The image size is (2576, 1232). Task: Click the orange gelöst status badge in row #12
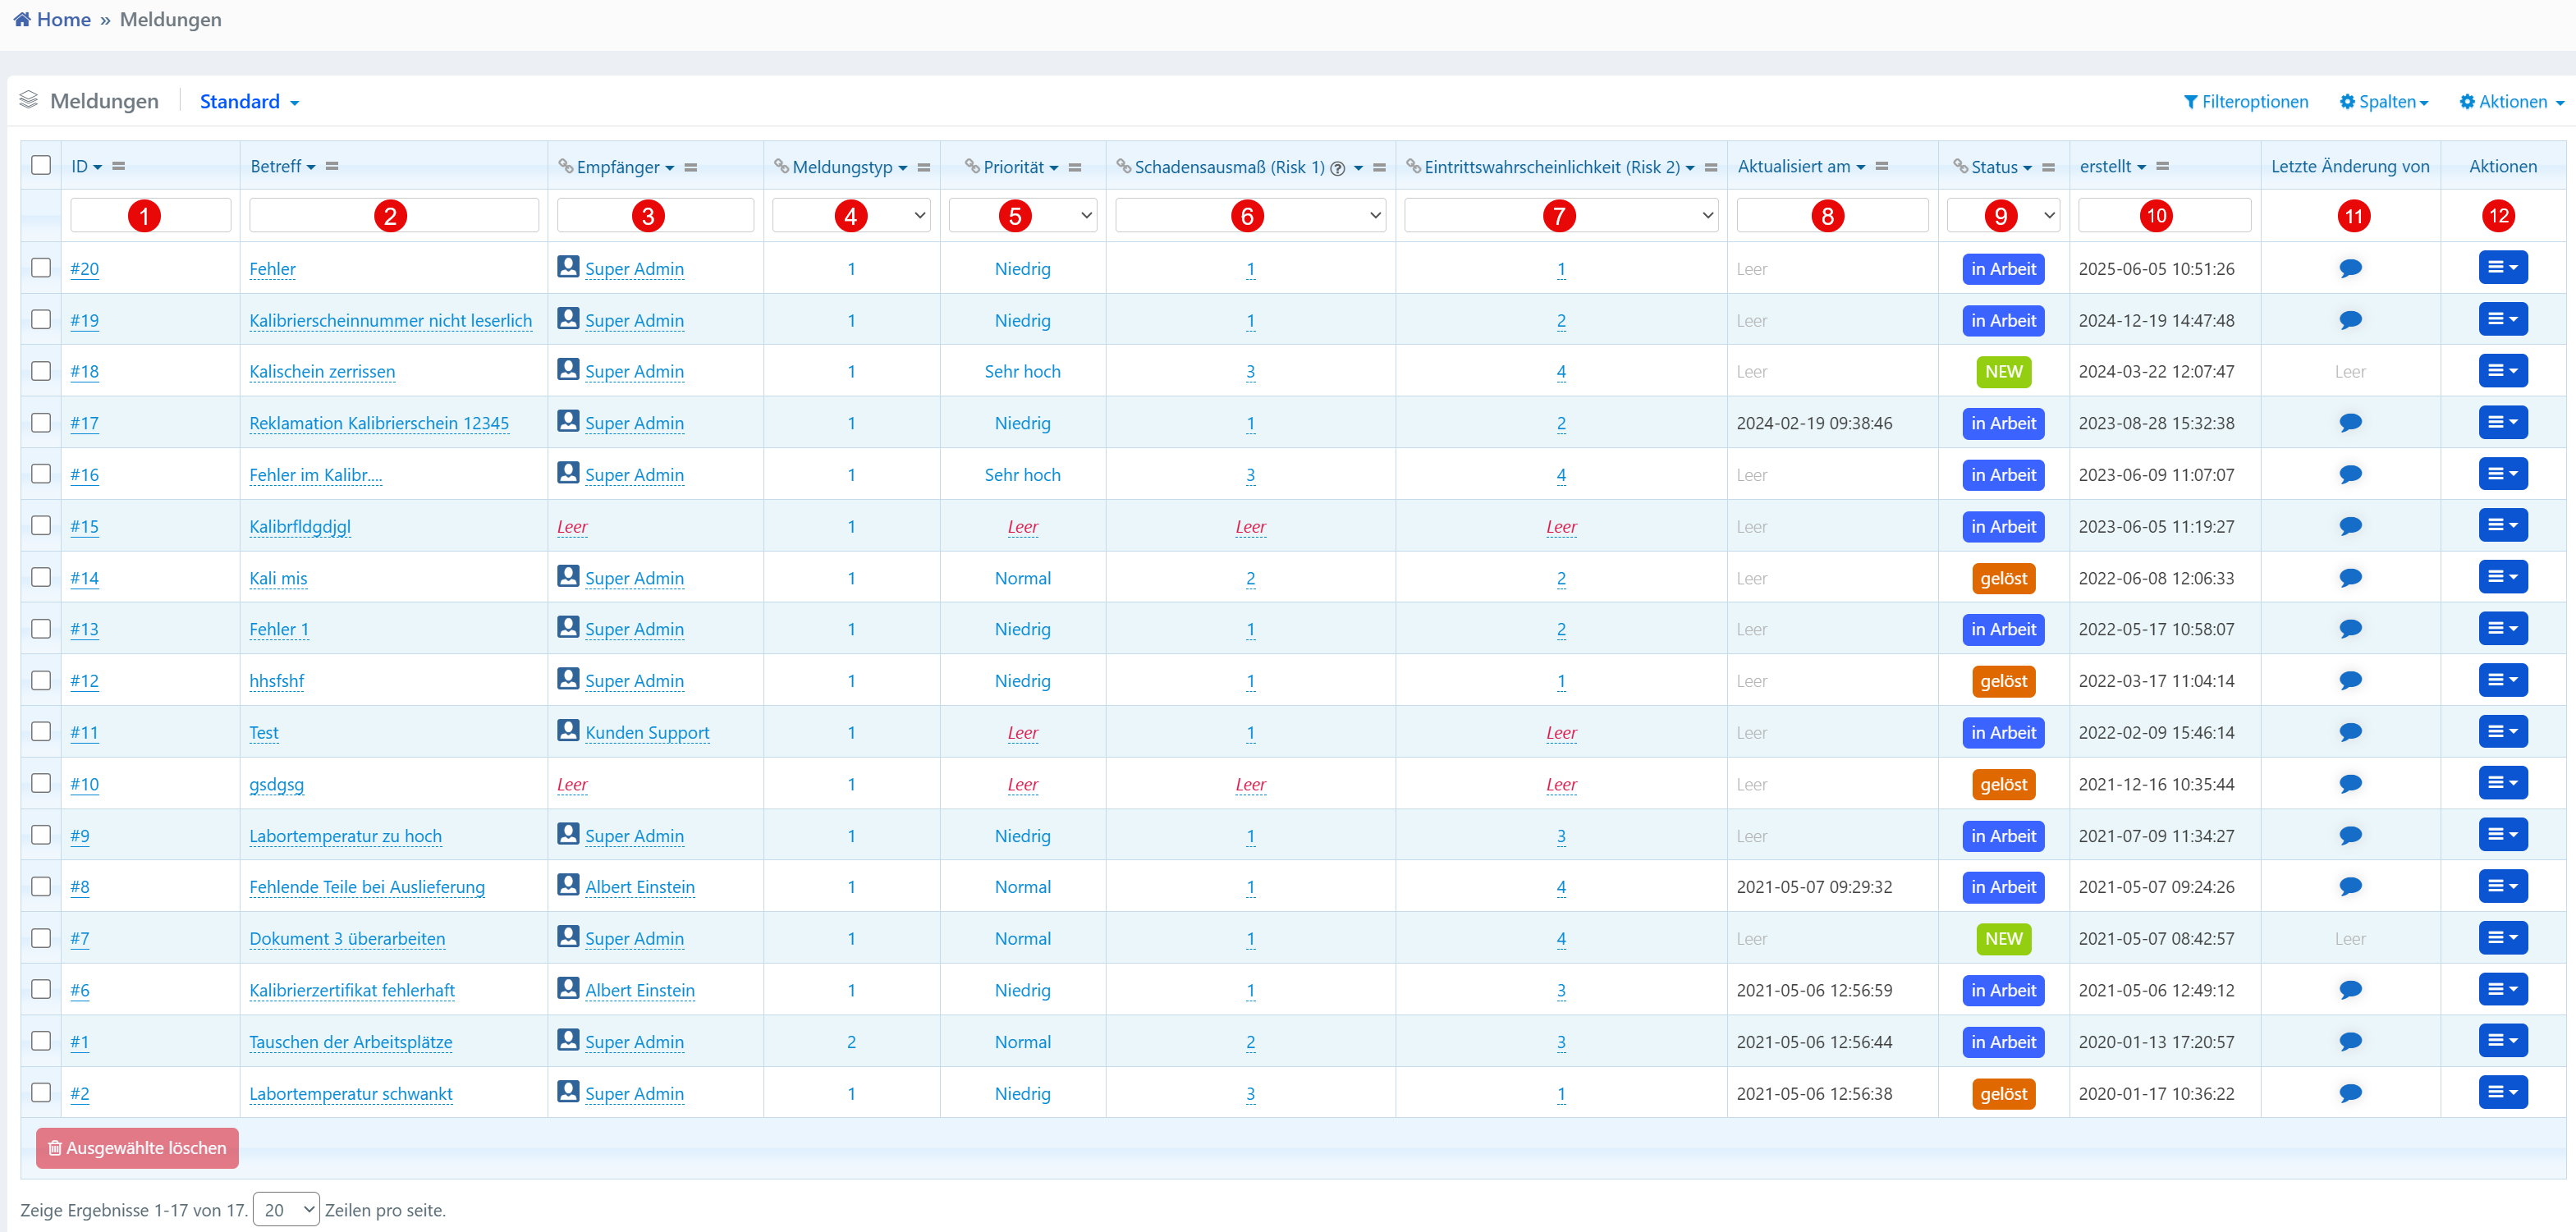pos(2003,681)
